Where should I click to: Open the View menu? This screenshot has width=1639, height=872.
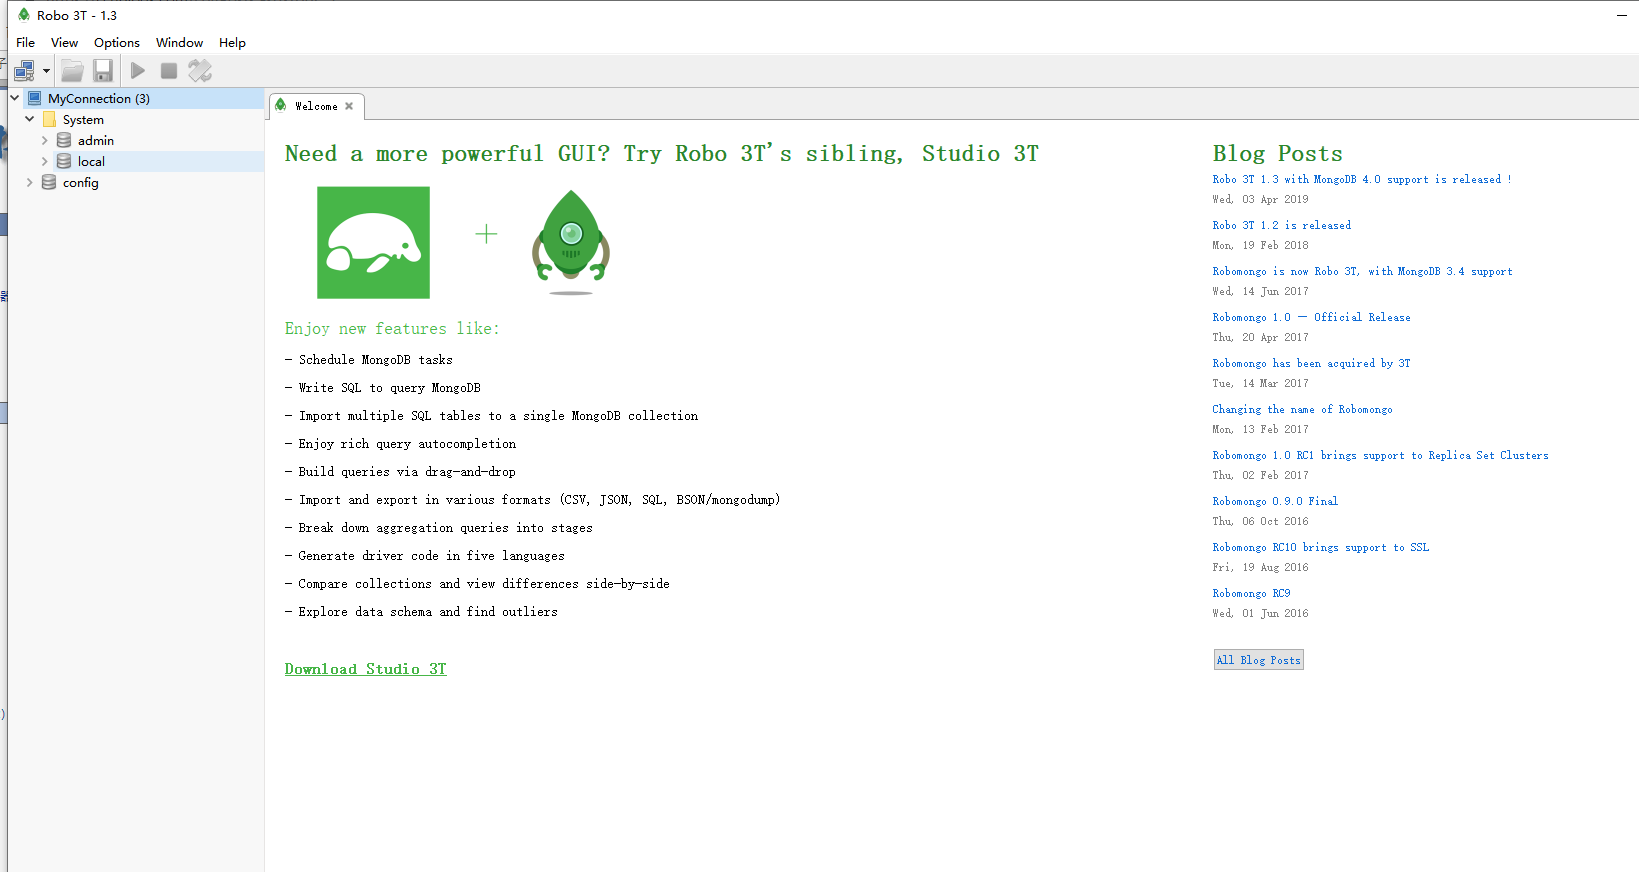[65, 42]
